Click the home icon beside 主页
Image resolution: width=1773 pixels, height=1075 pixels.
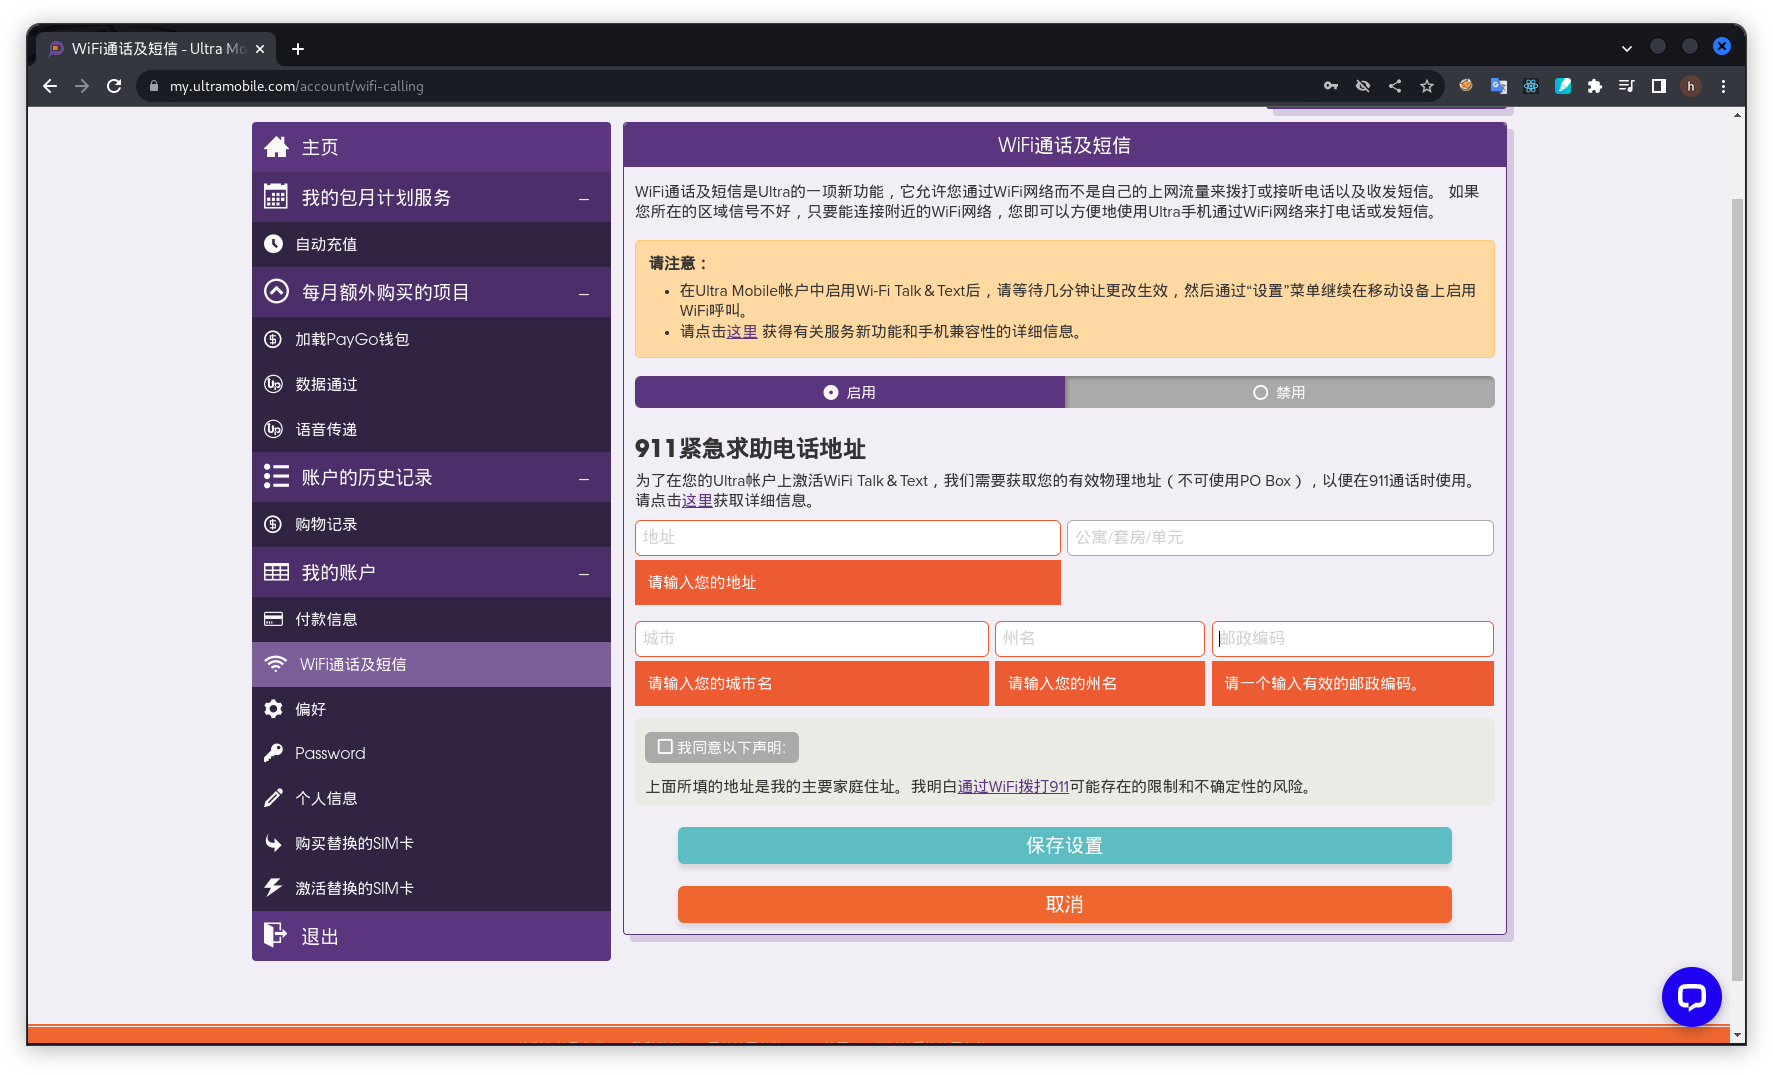pos(276,147)
